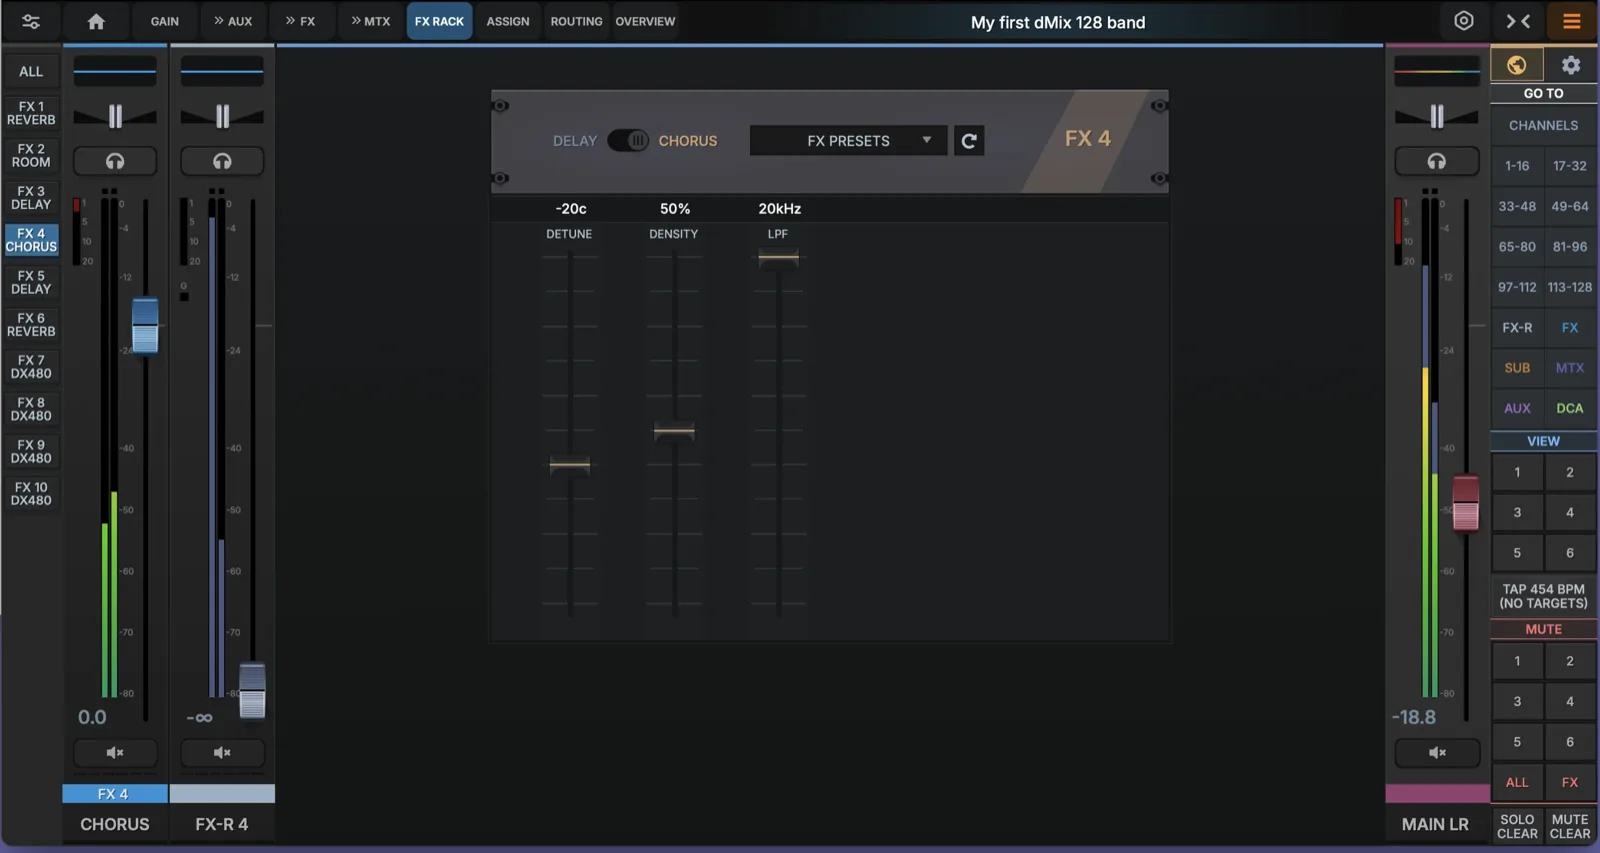Collapse panels with the arrows icon

[1518, 21]
